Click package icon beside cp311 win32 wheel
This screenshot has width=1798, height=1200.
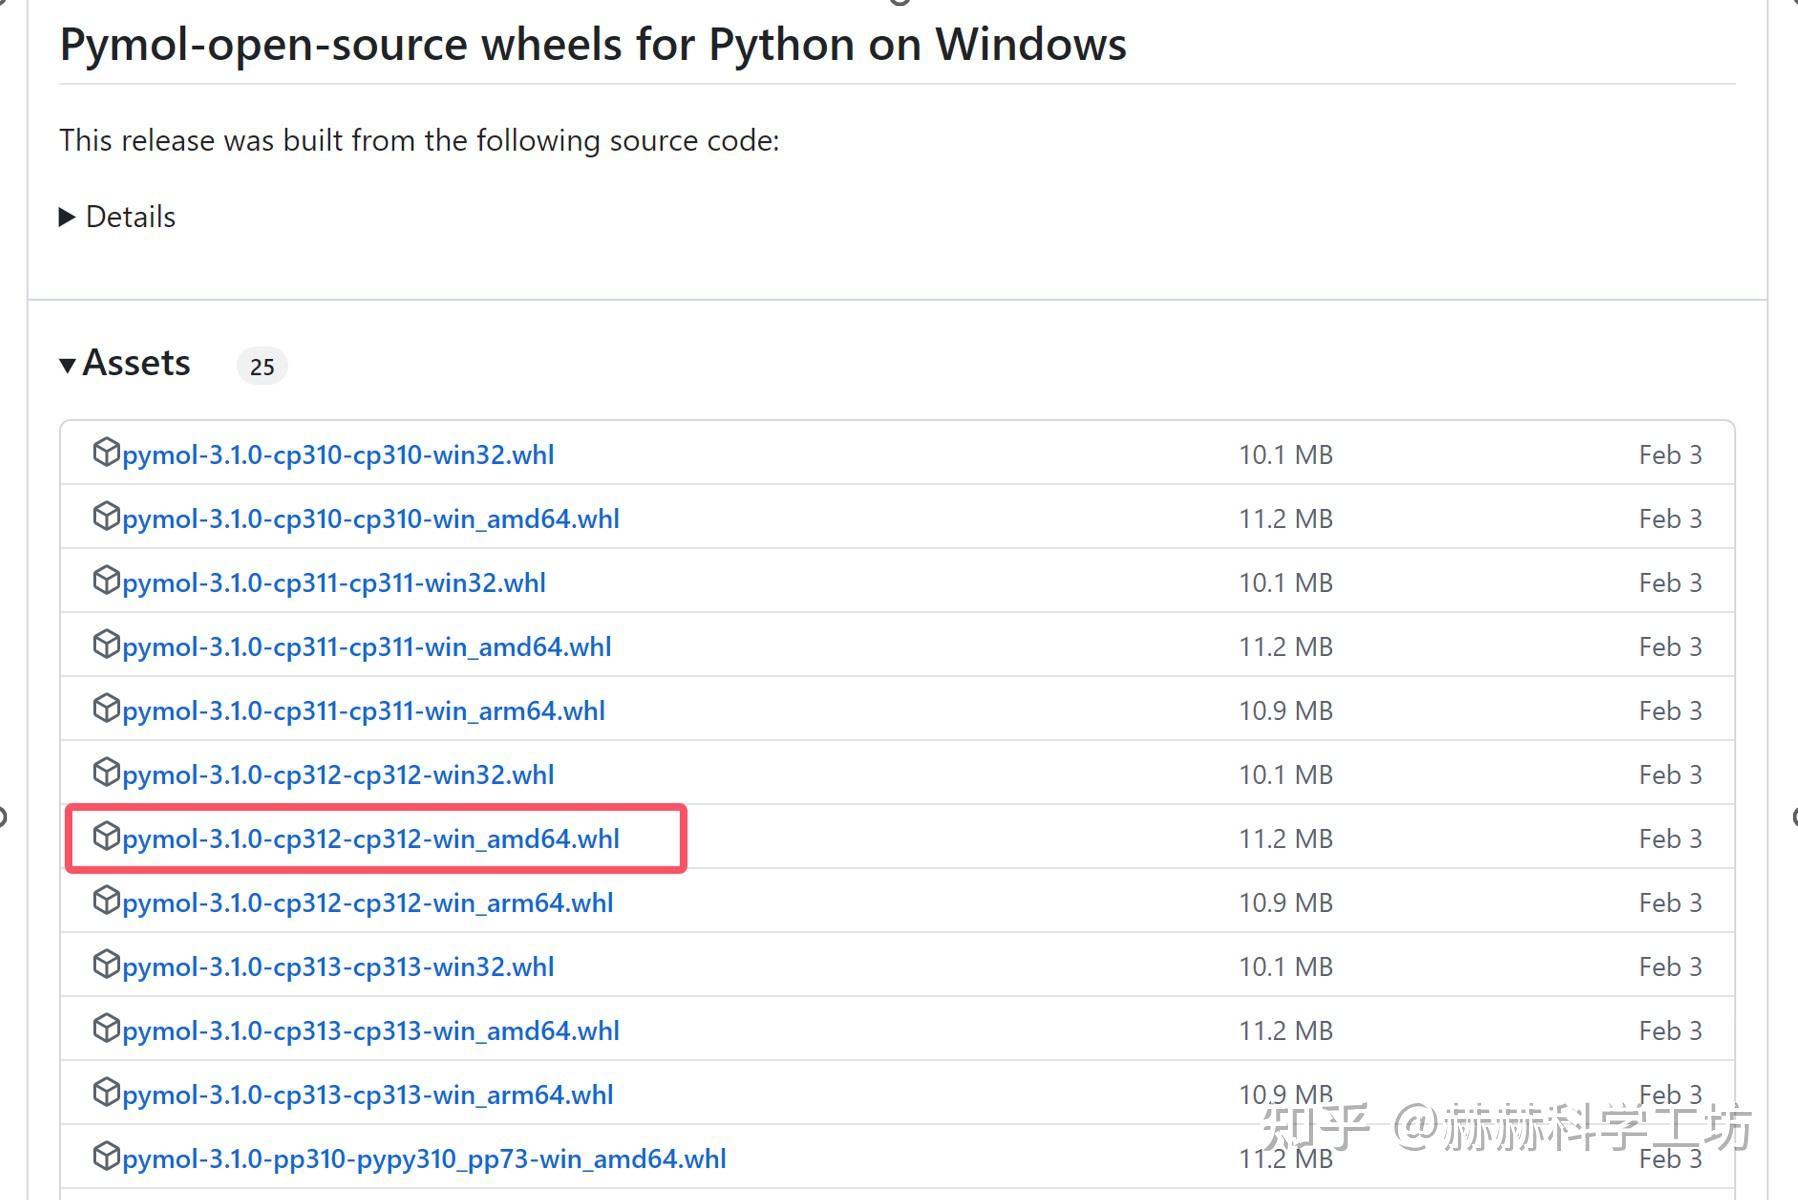pyautogui.click(x=106, y=581)
